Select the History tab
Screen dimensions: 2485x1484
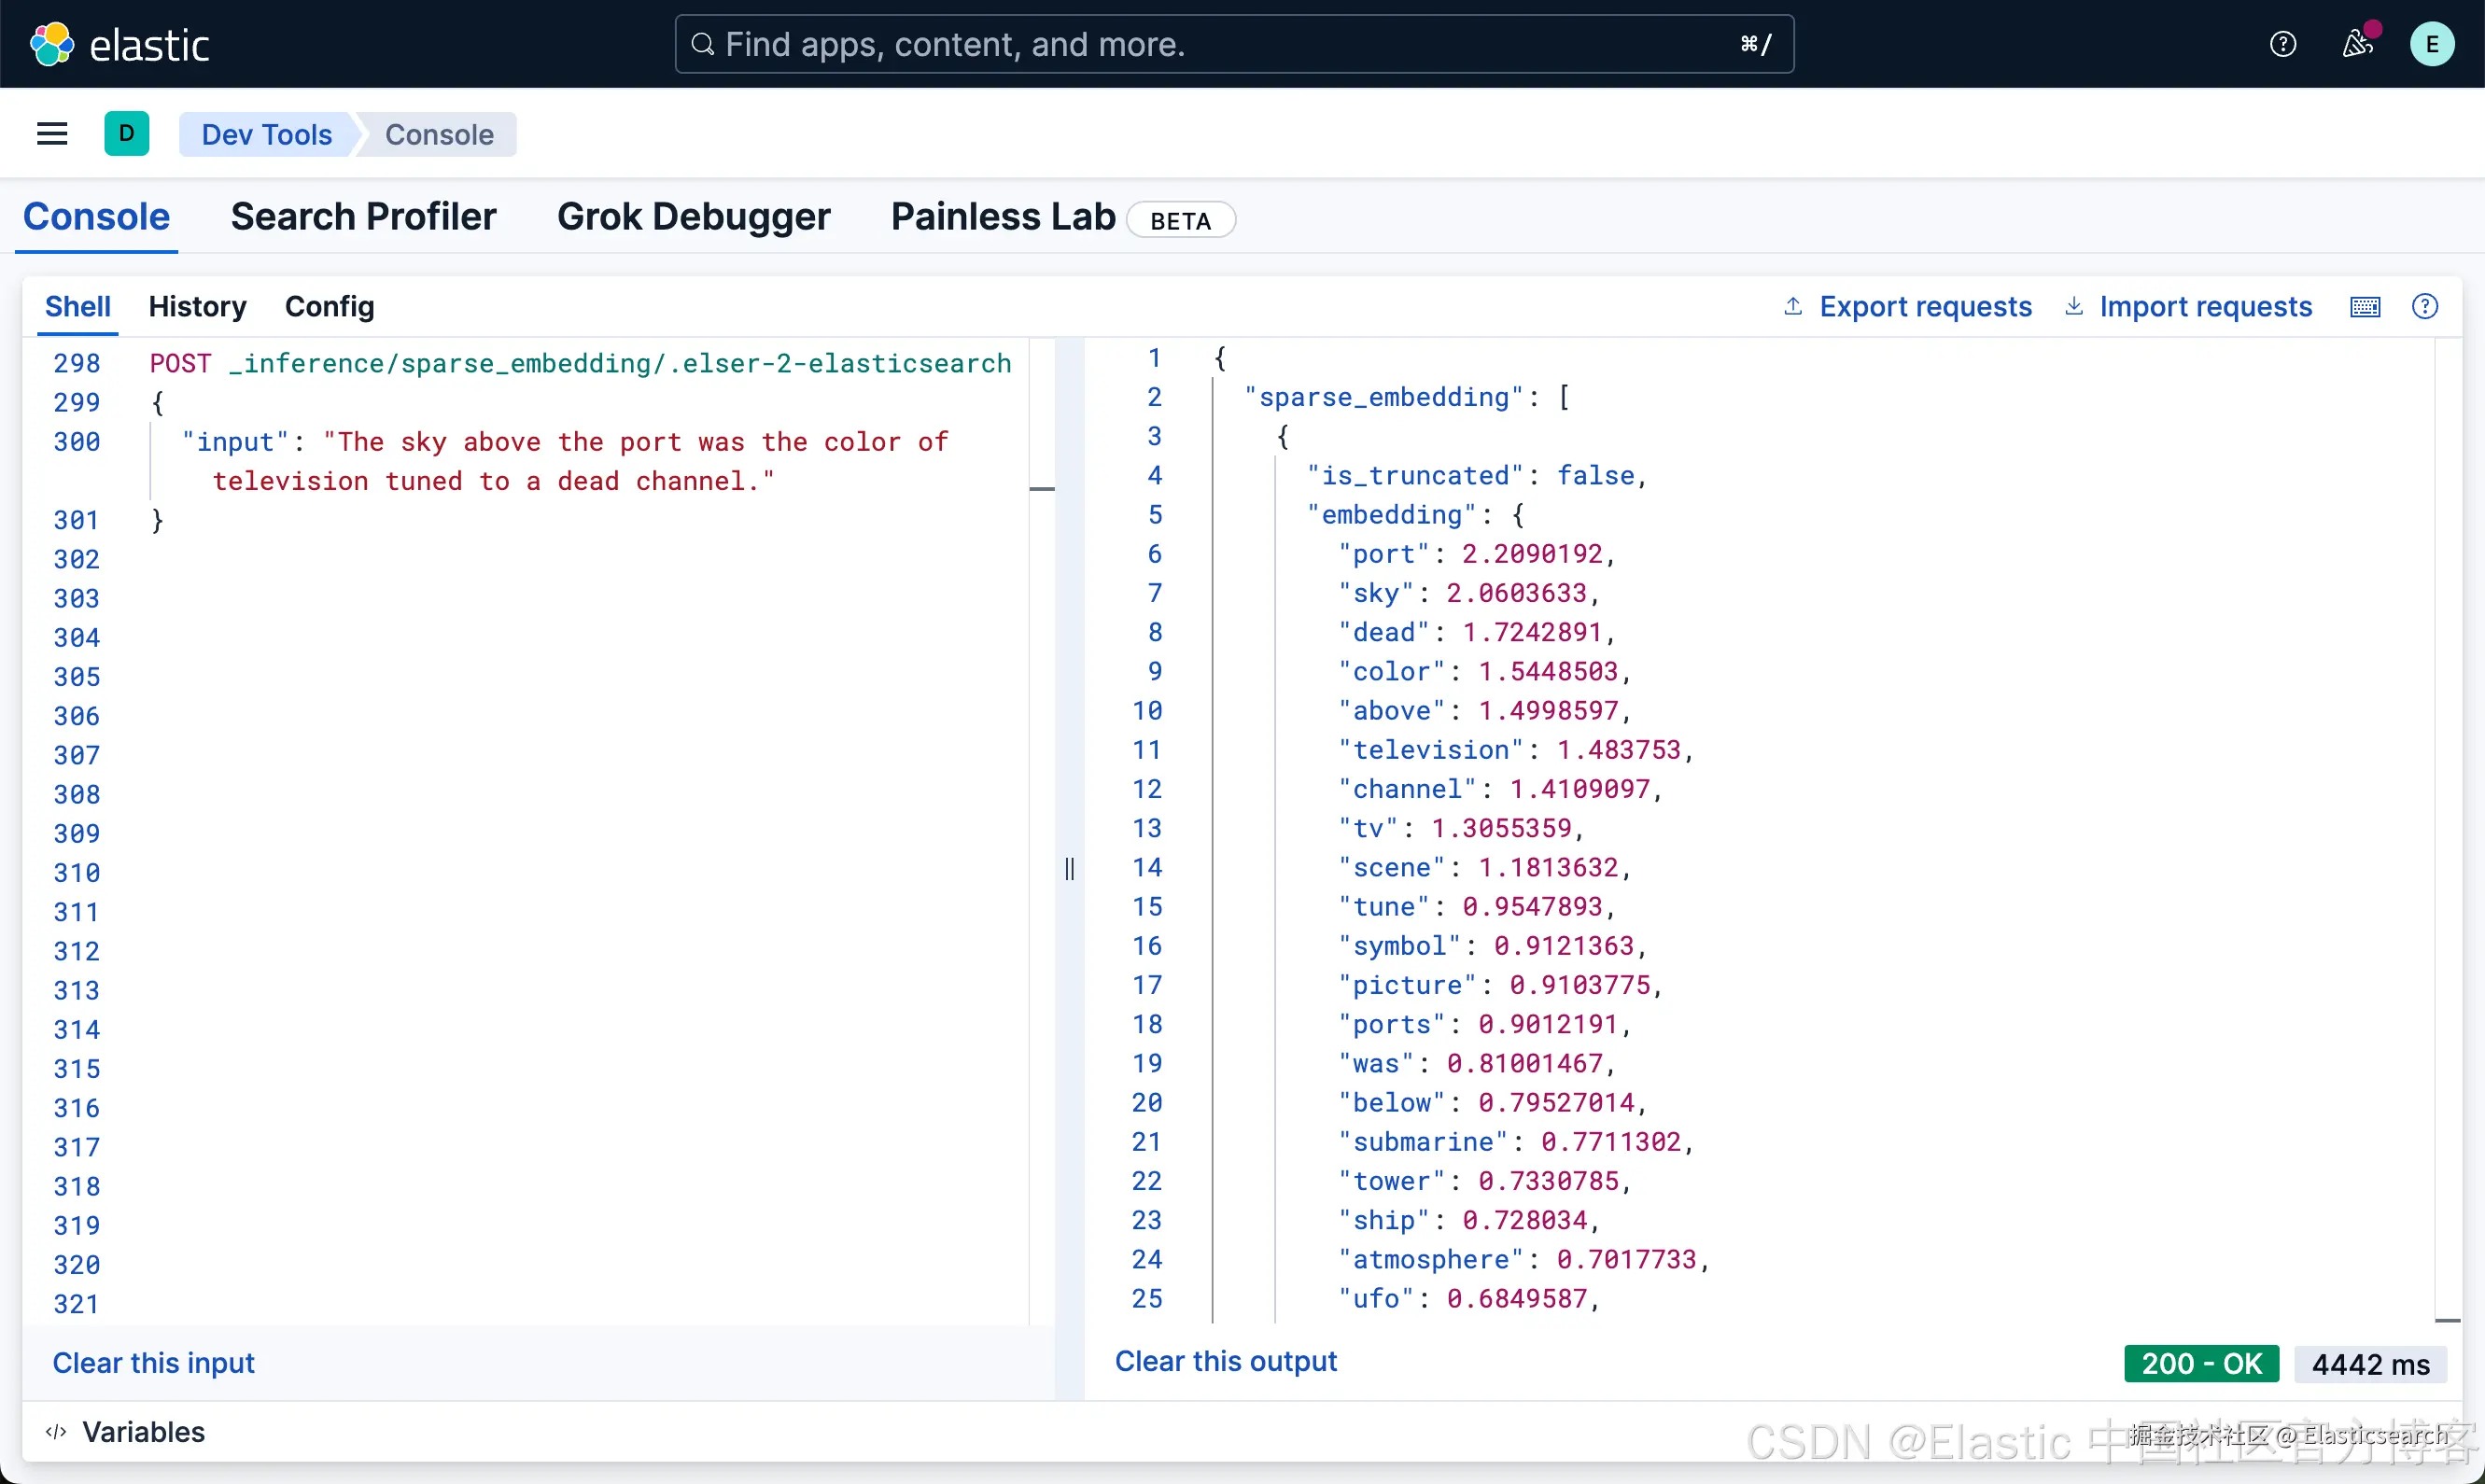[197, 307]
